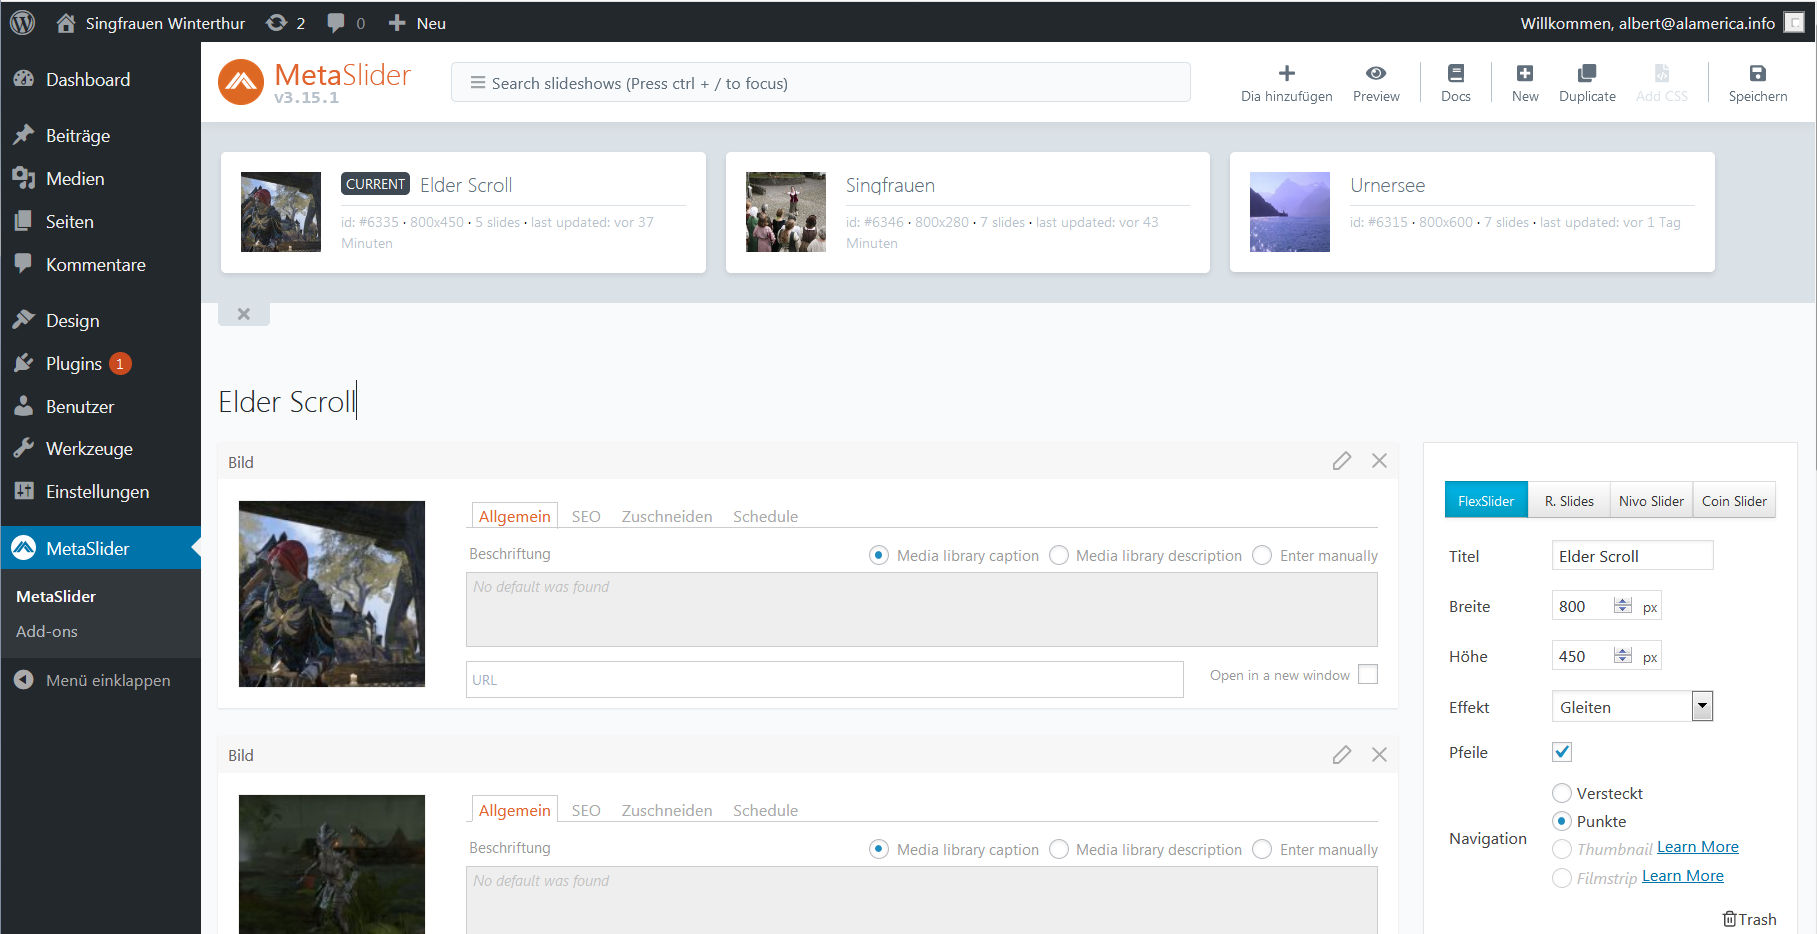Enable Open in a new window checkbox

tap(1368, 675)
